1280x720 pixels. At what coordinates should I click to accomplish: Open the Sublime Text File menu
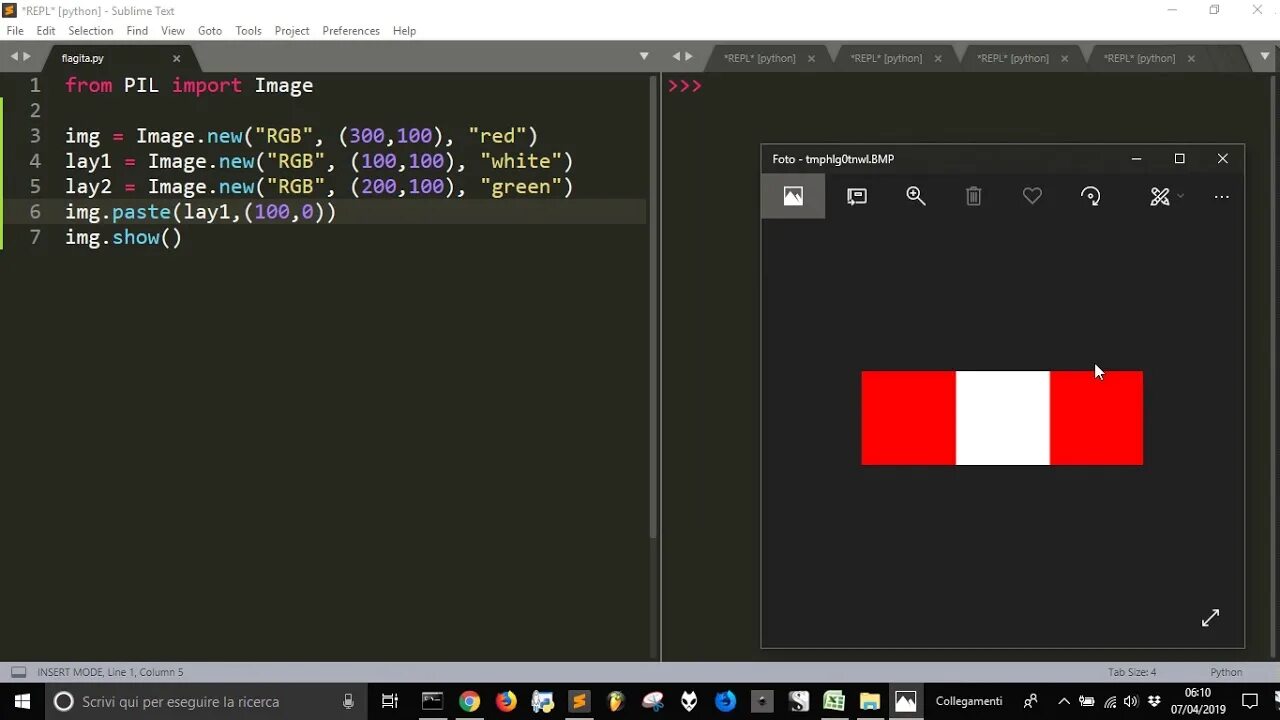tap(15, 31)
